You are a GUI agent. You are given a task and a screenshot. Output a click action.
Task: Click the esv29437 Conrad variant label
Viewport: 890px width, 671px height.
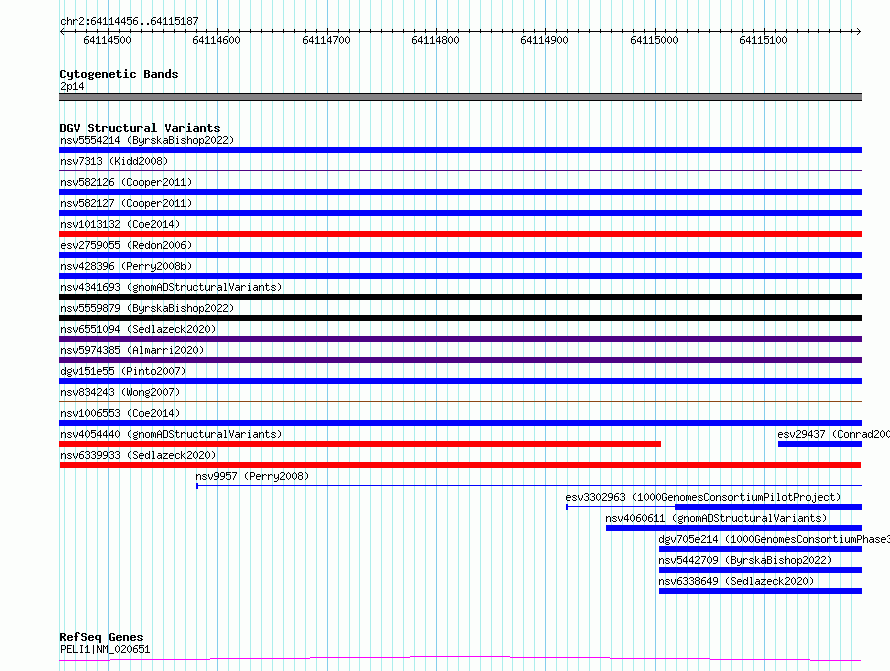point(833,434)
